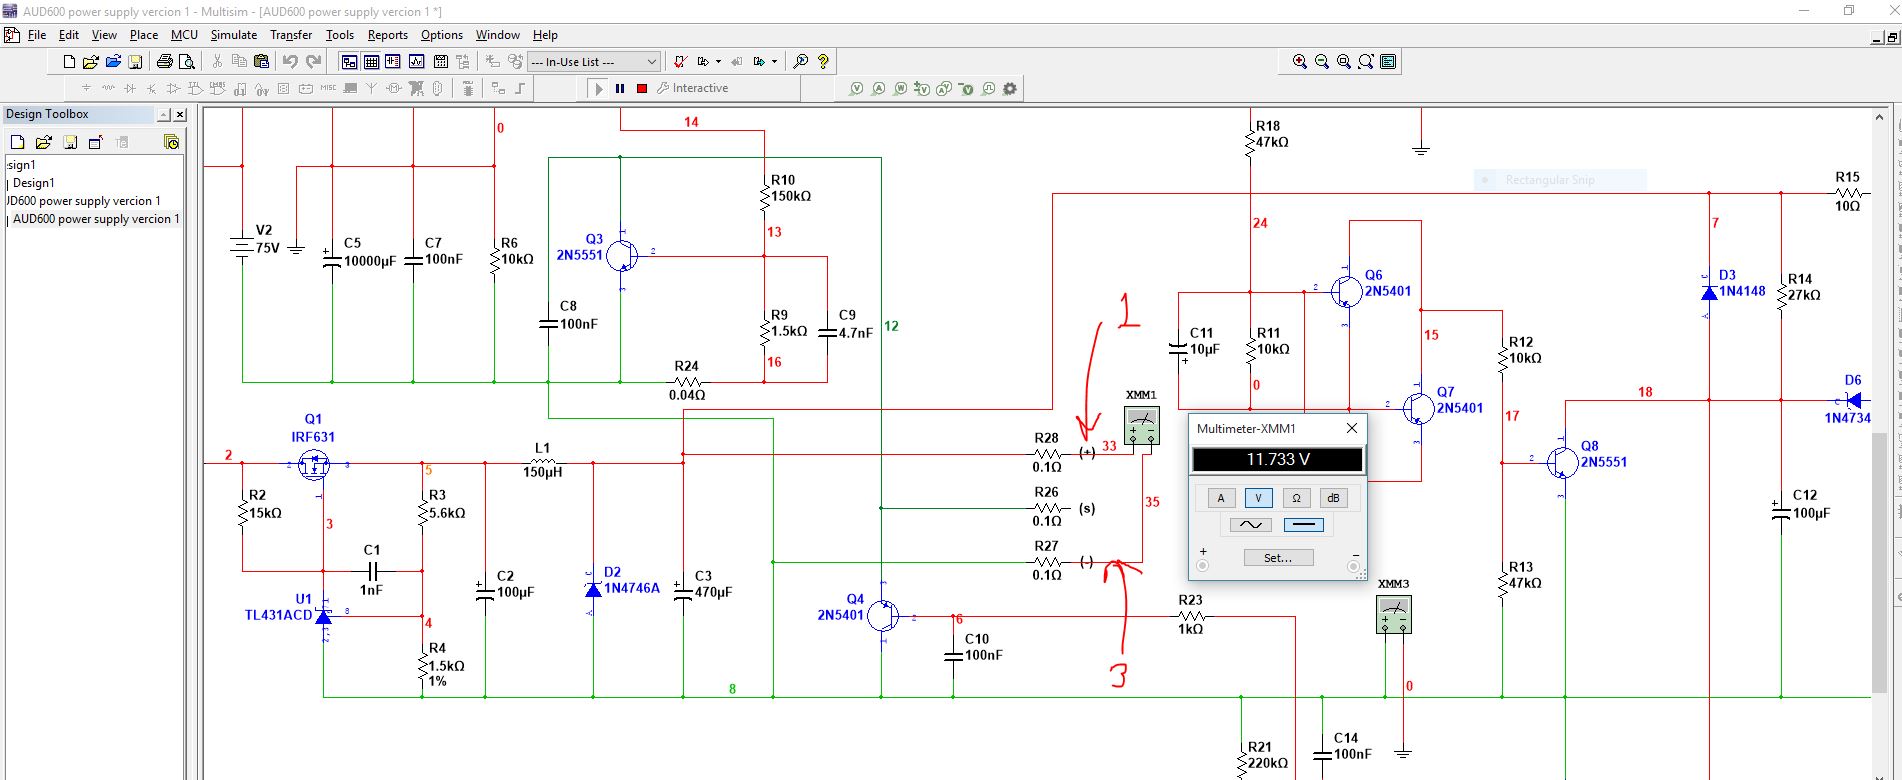
Task: Select AC signal mode on the multimeter
Action: (x=1251, y=524)
